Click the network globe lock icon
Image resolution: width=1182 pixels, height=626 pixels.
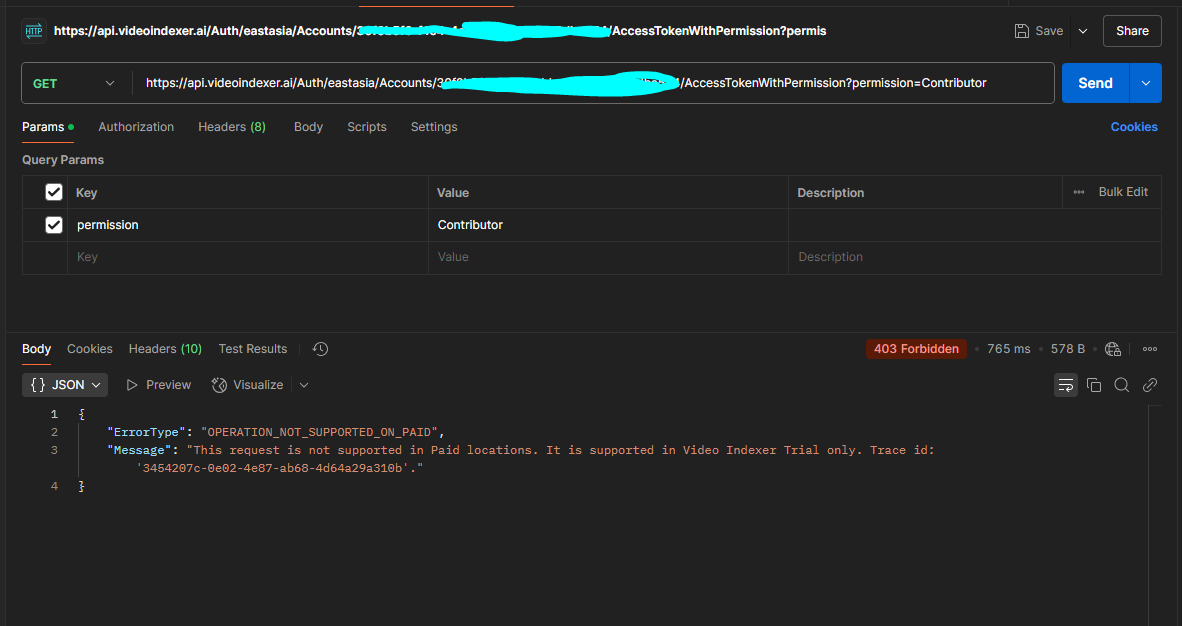tap(1113, 348)
